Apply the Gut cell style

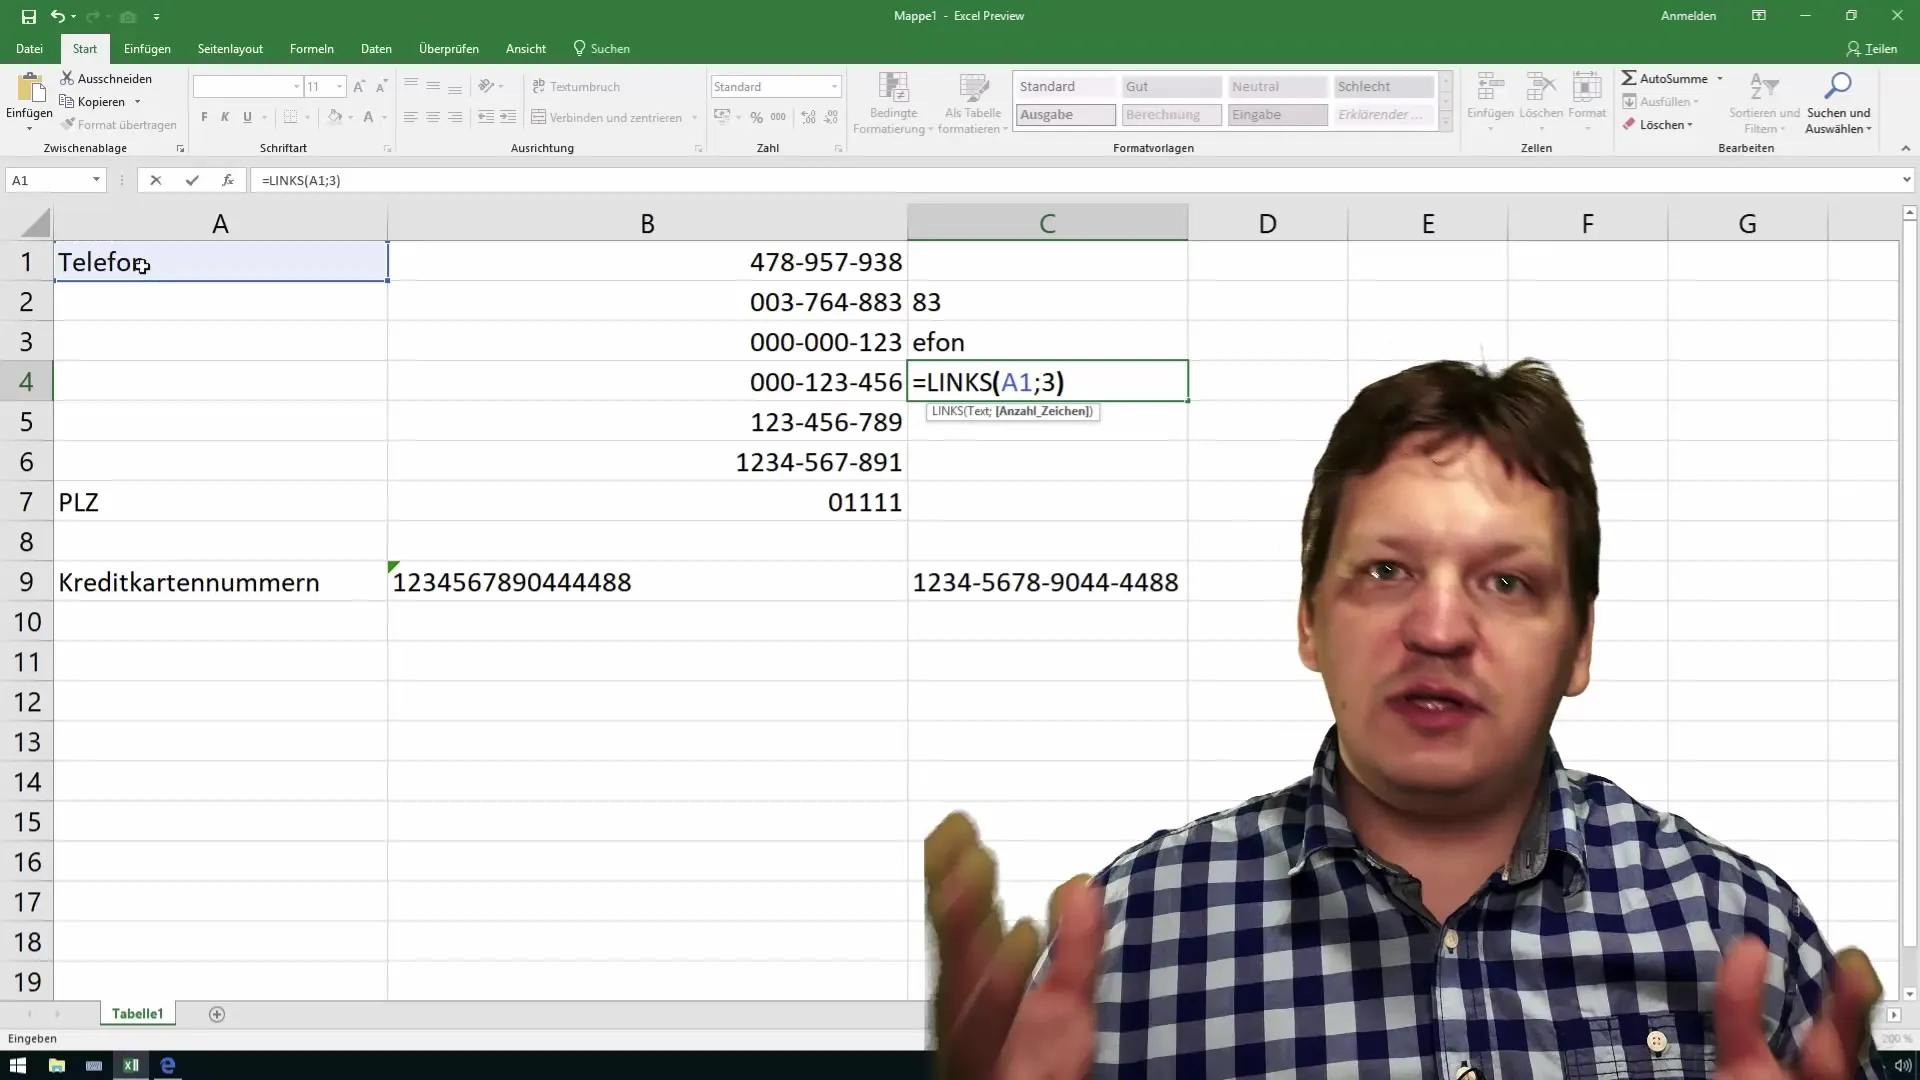(1171, 87)
